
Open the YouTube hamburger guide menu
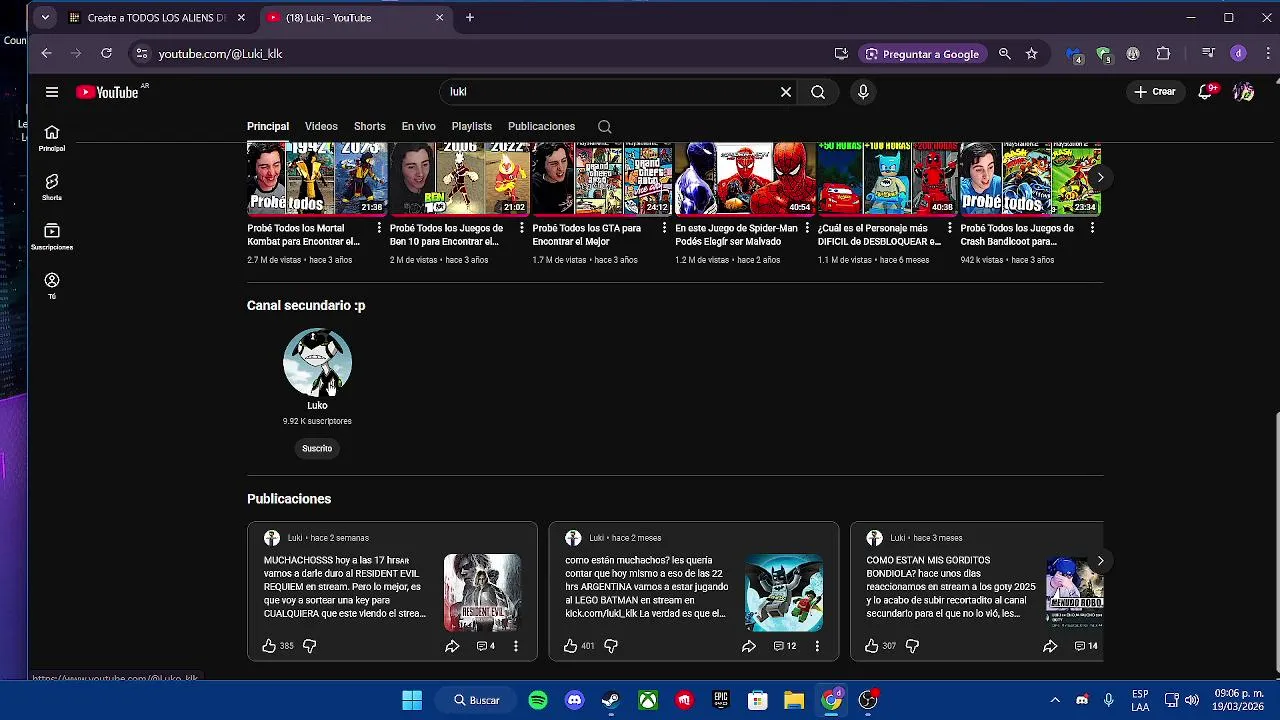coord(52,92)
